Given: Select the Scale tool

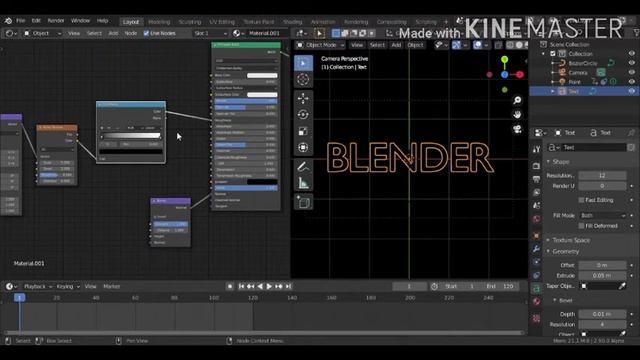Looking at the screenshot, I should (x=303, y=131).
